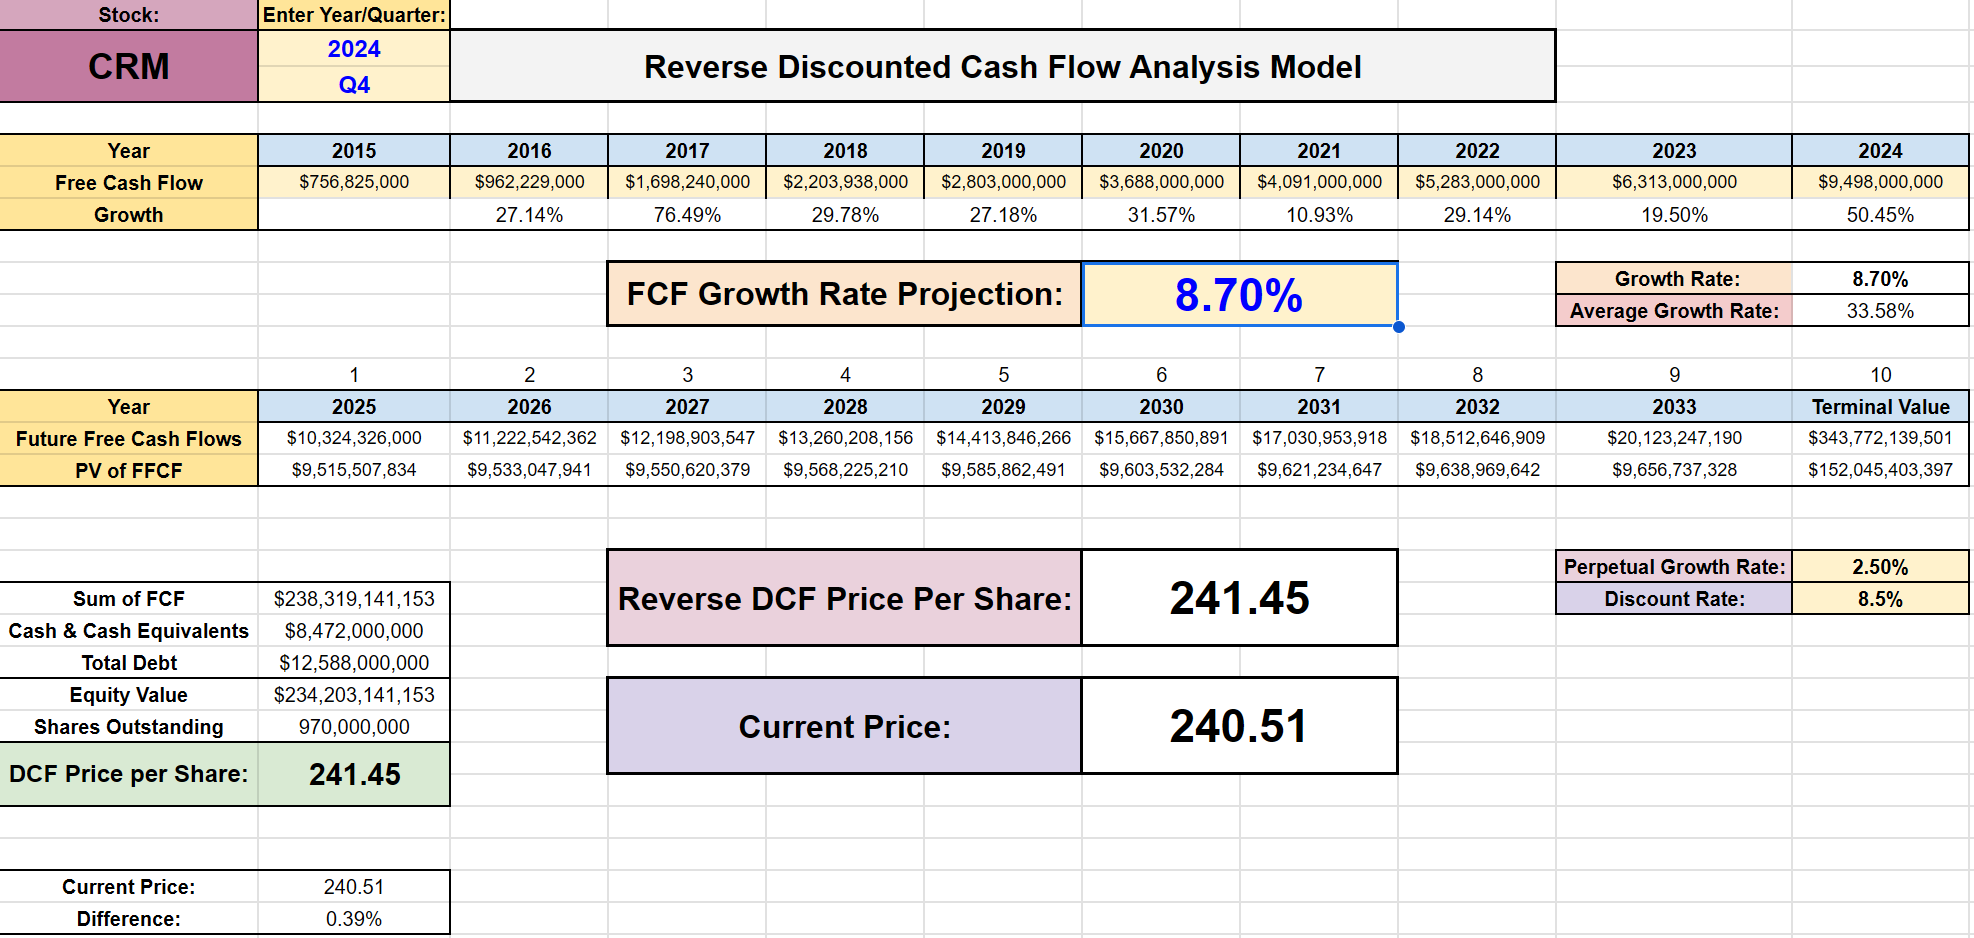Click the Shares Outstanding 970,000,000 cell
This screenshot has height=938, width=1974.
tap(354, 727)
